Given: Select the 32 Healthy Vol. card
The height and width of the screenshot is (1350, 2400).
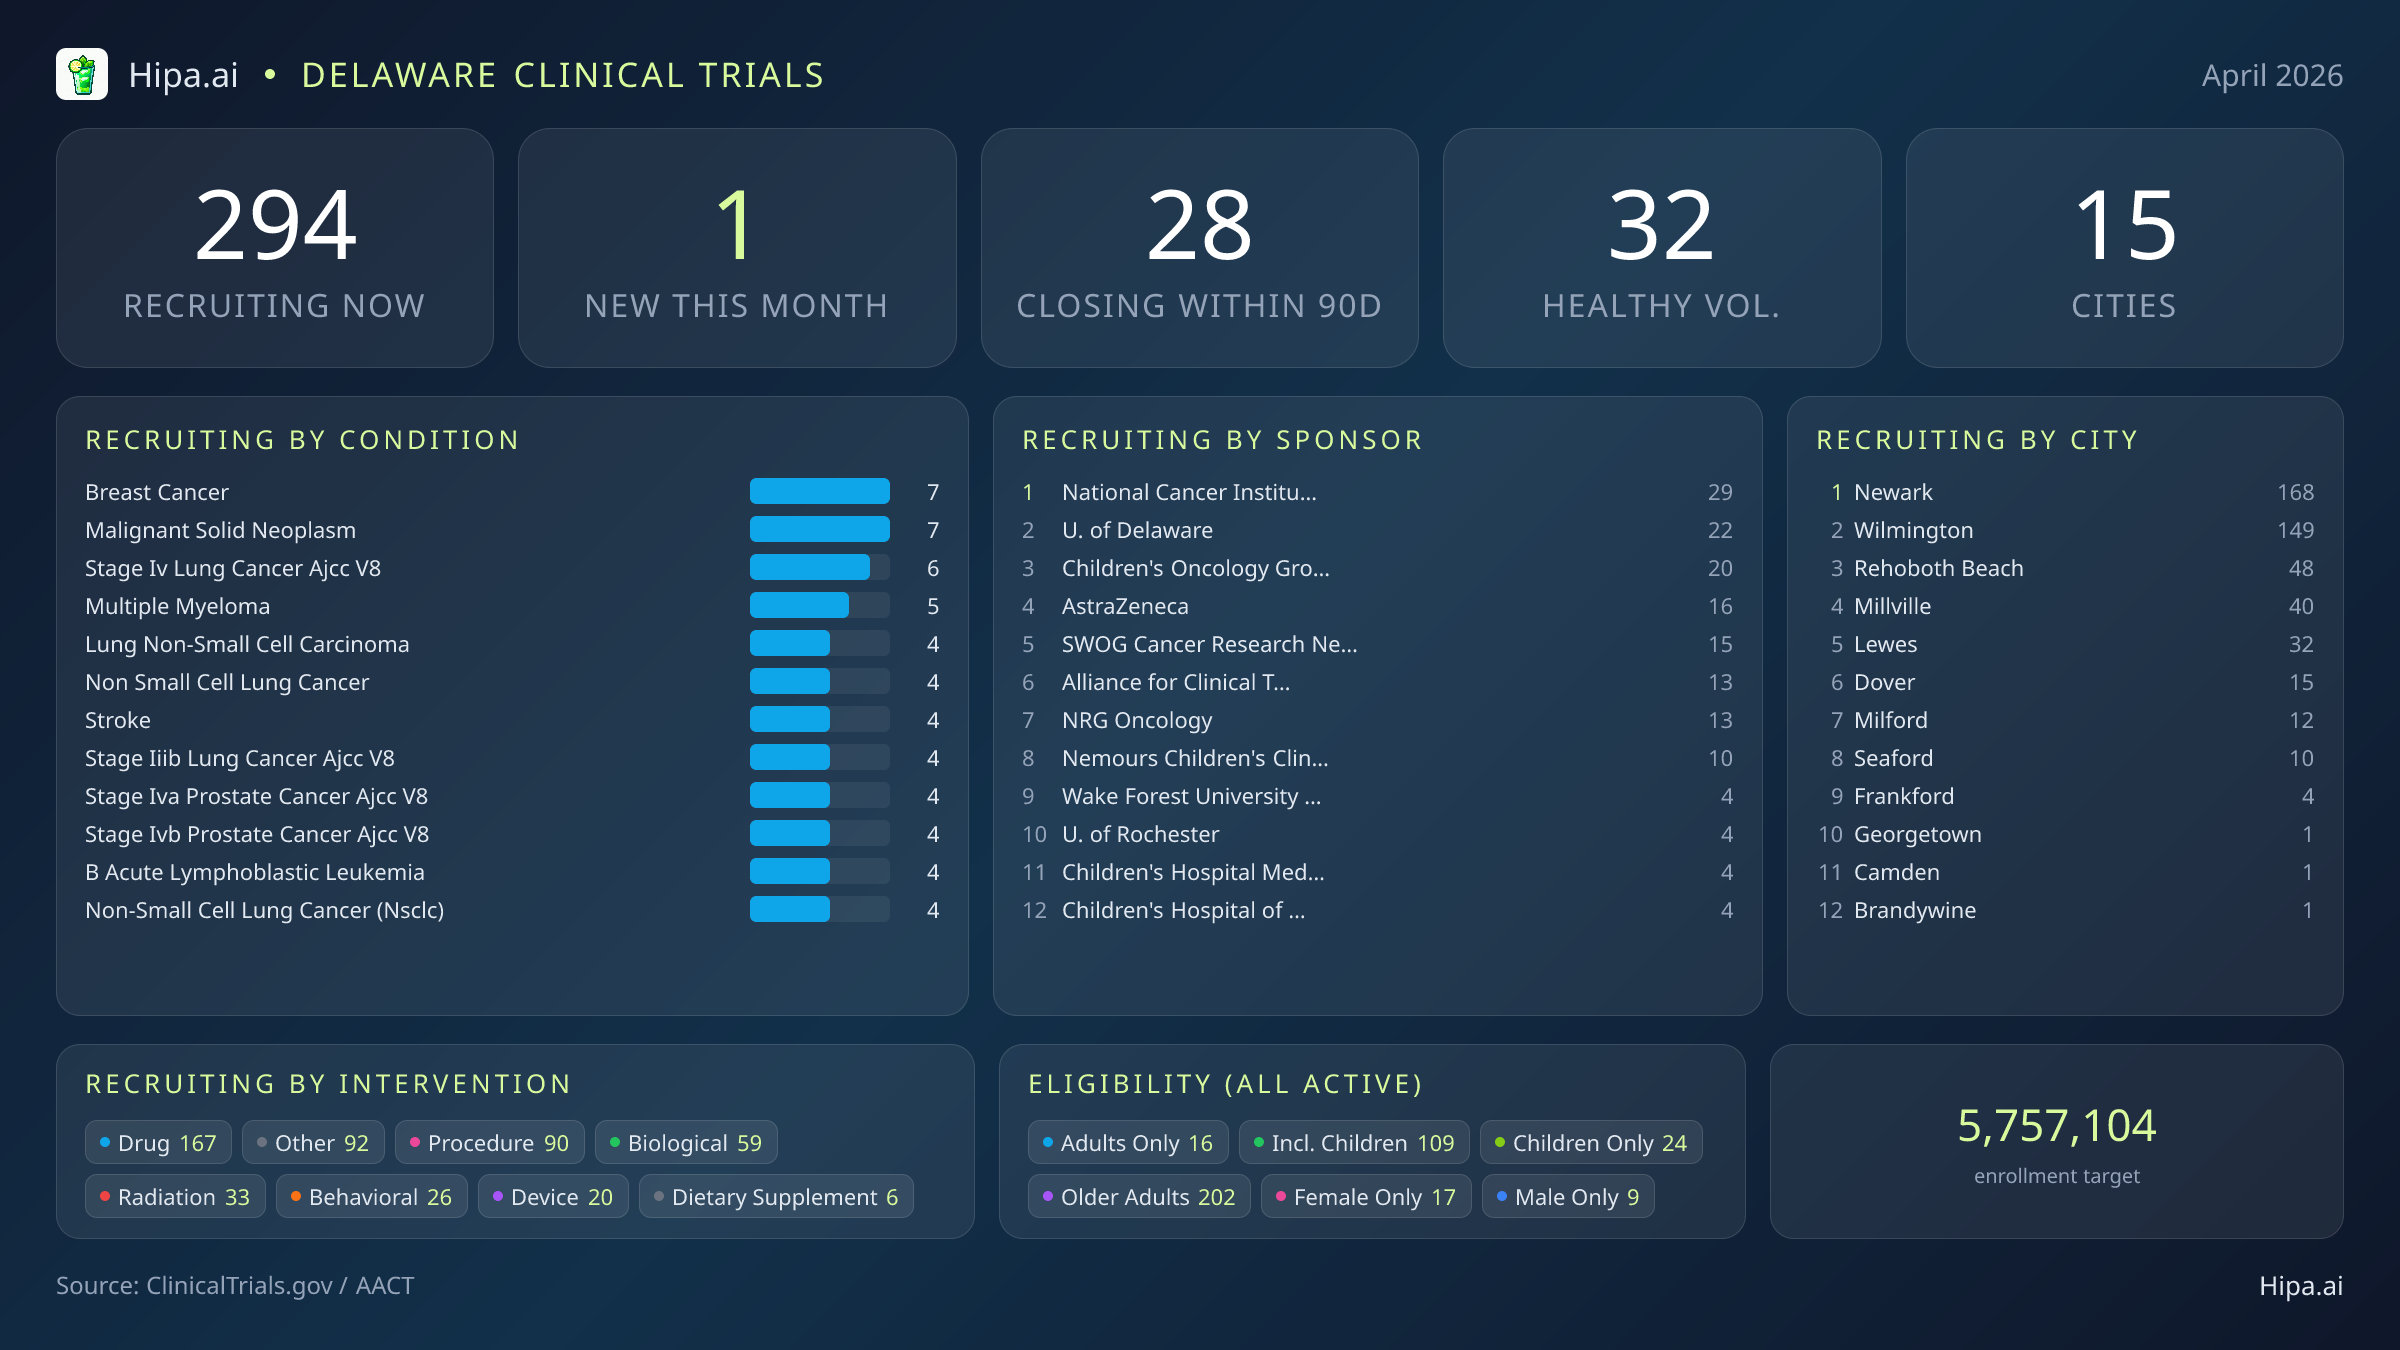Looking at the screenshot, I should click(x=1662, y=248).
